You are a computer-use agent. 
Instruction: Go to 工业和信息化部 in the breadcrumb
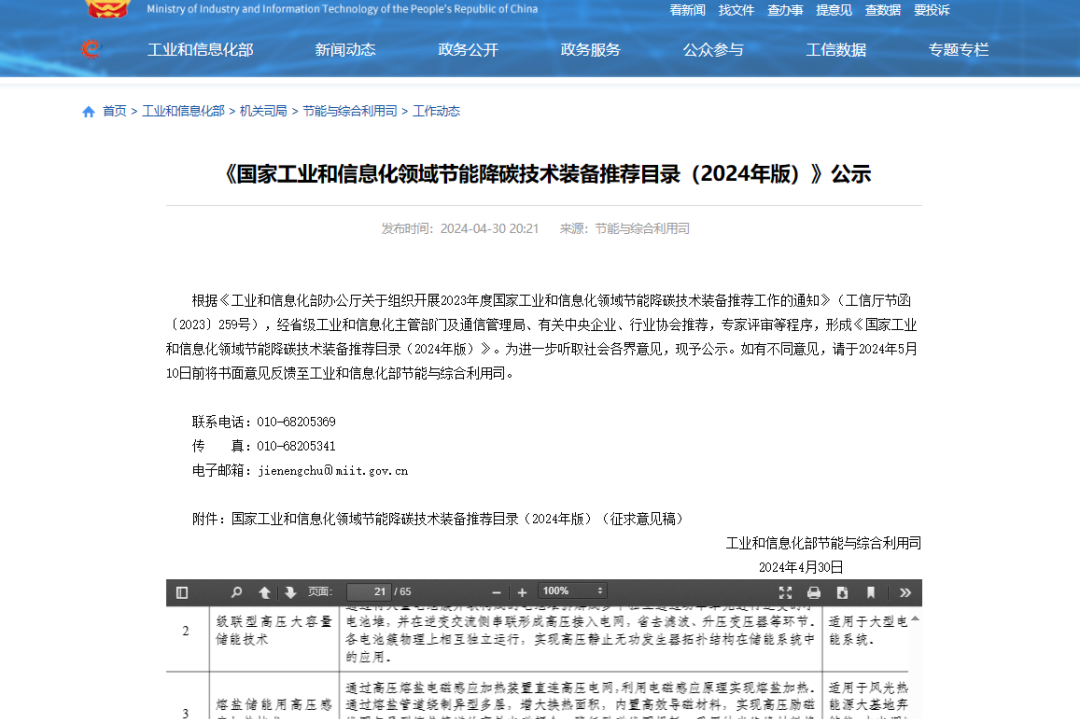pyautogui.click(x=183, y=112)
